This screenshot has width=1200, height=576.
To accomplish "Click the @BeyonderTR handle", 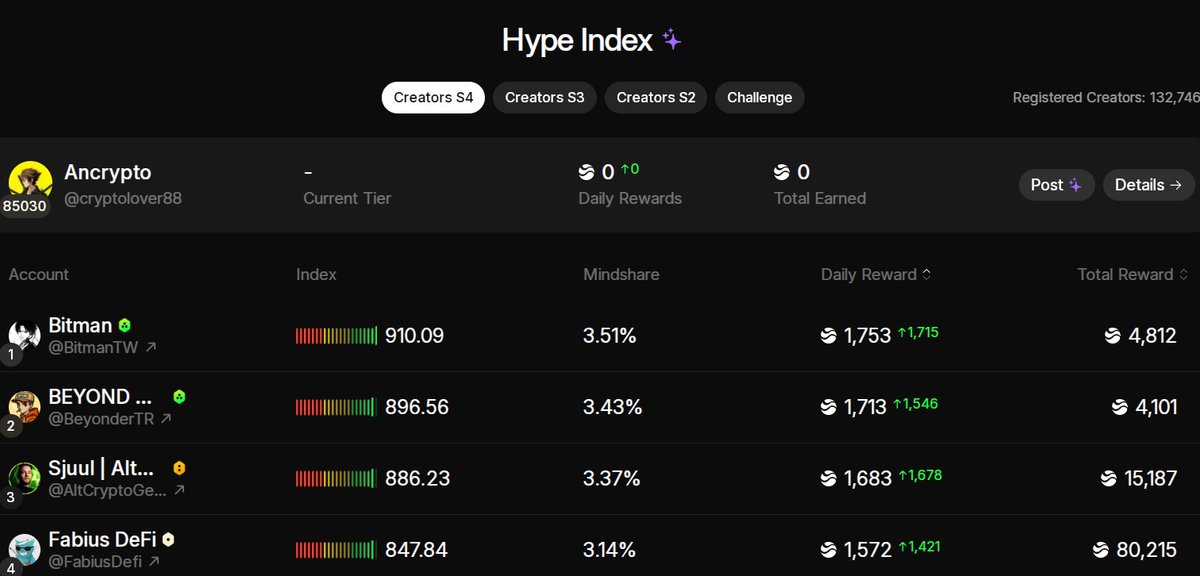I will coord(102,419).
